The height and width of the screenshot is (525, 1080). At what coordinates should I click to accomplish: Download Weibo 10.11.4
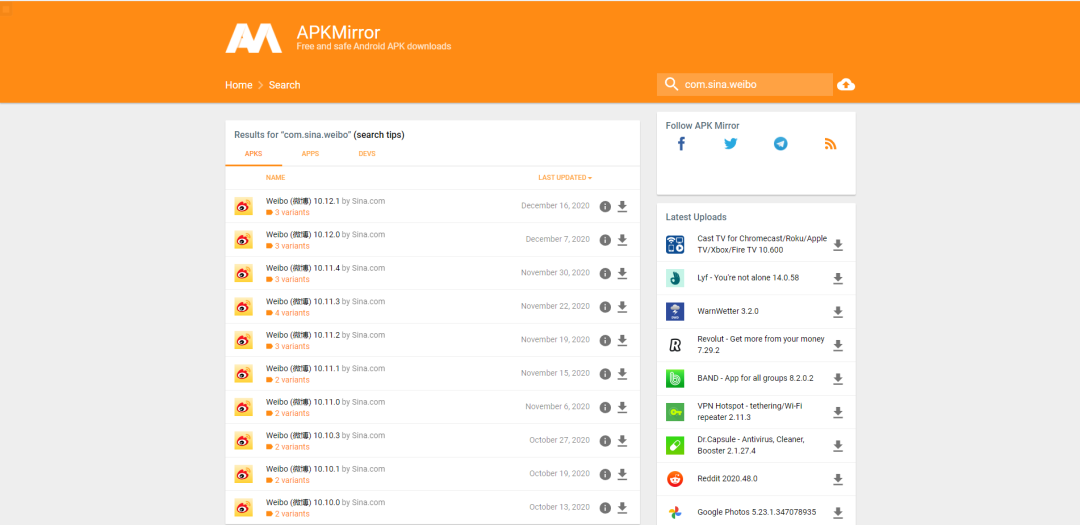coord(622,273)
